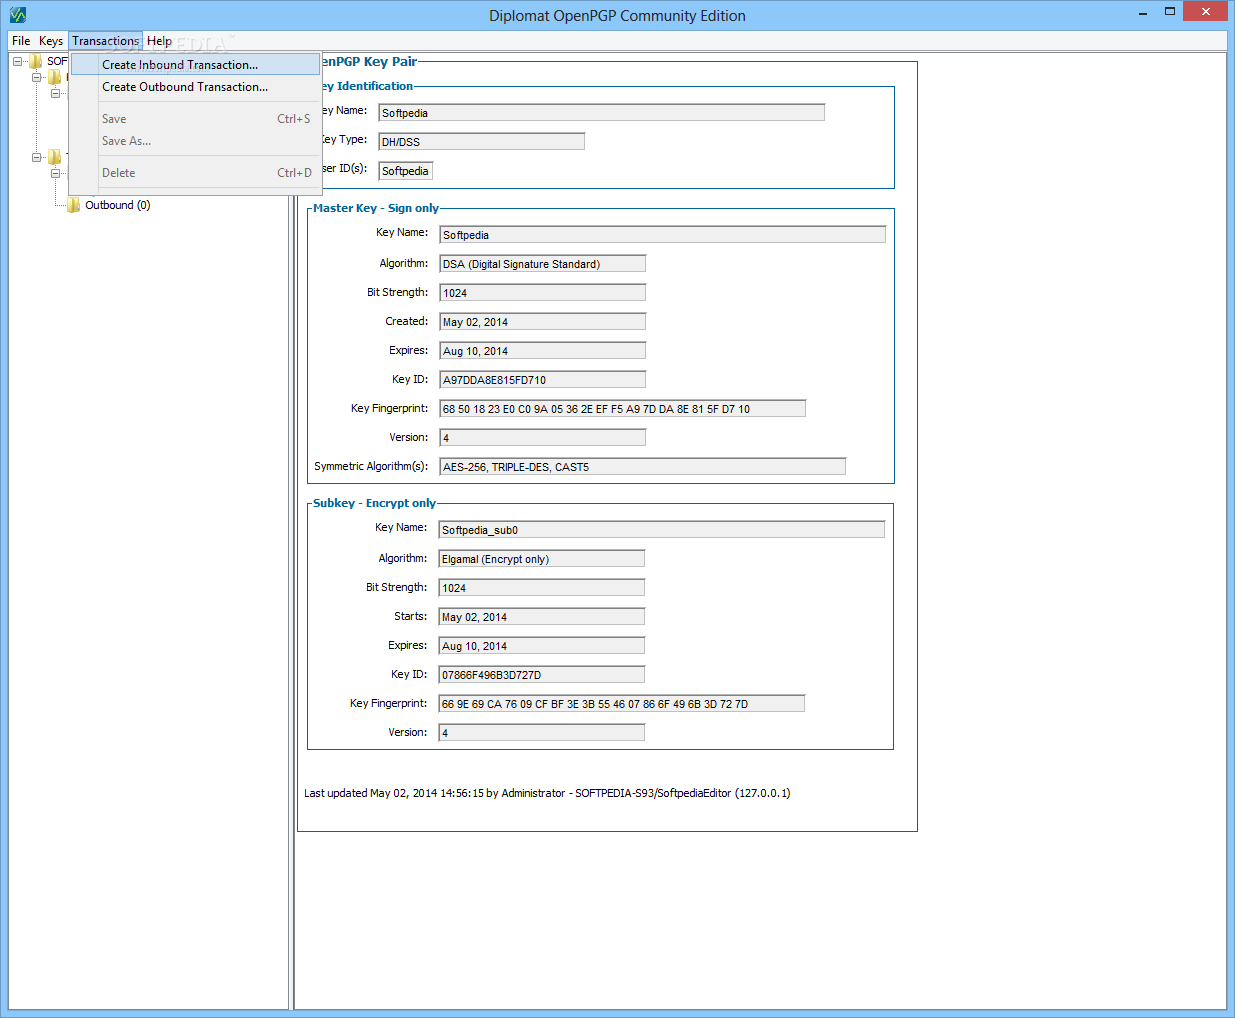Click the Master Key Created date field
1235x1018 pixels.
tap(542, 322)
